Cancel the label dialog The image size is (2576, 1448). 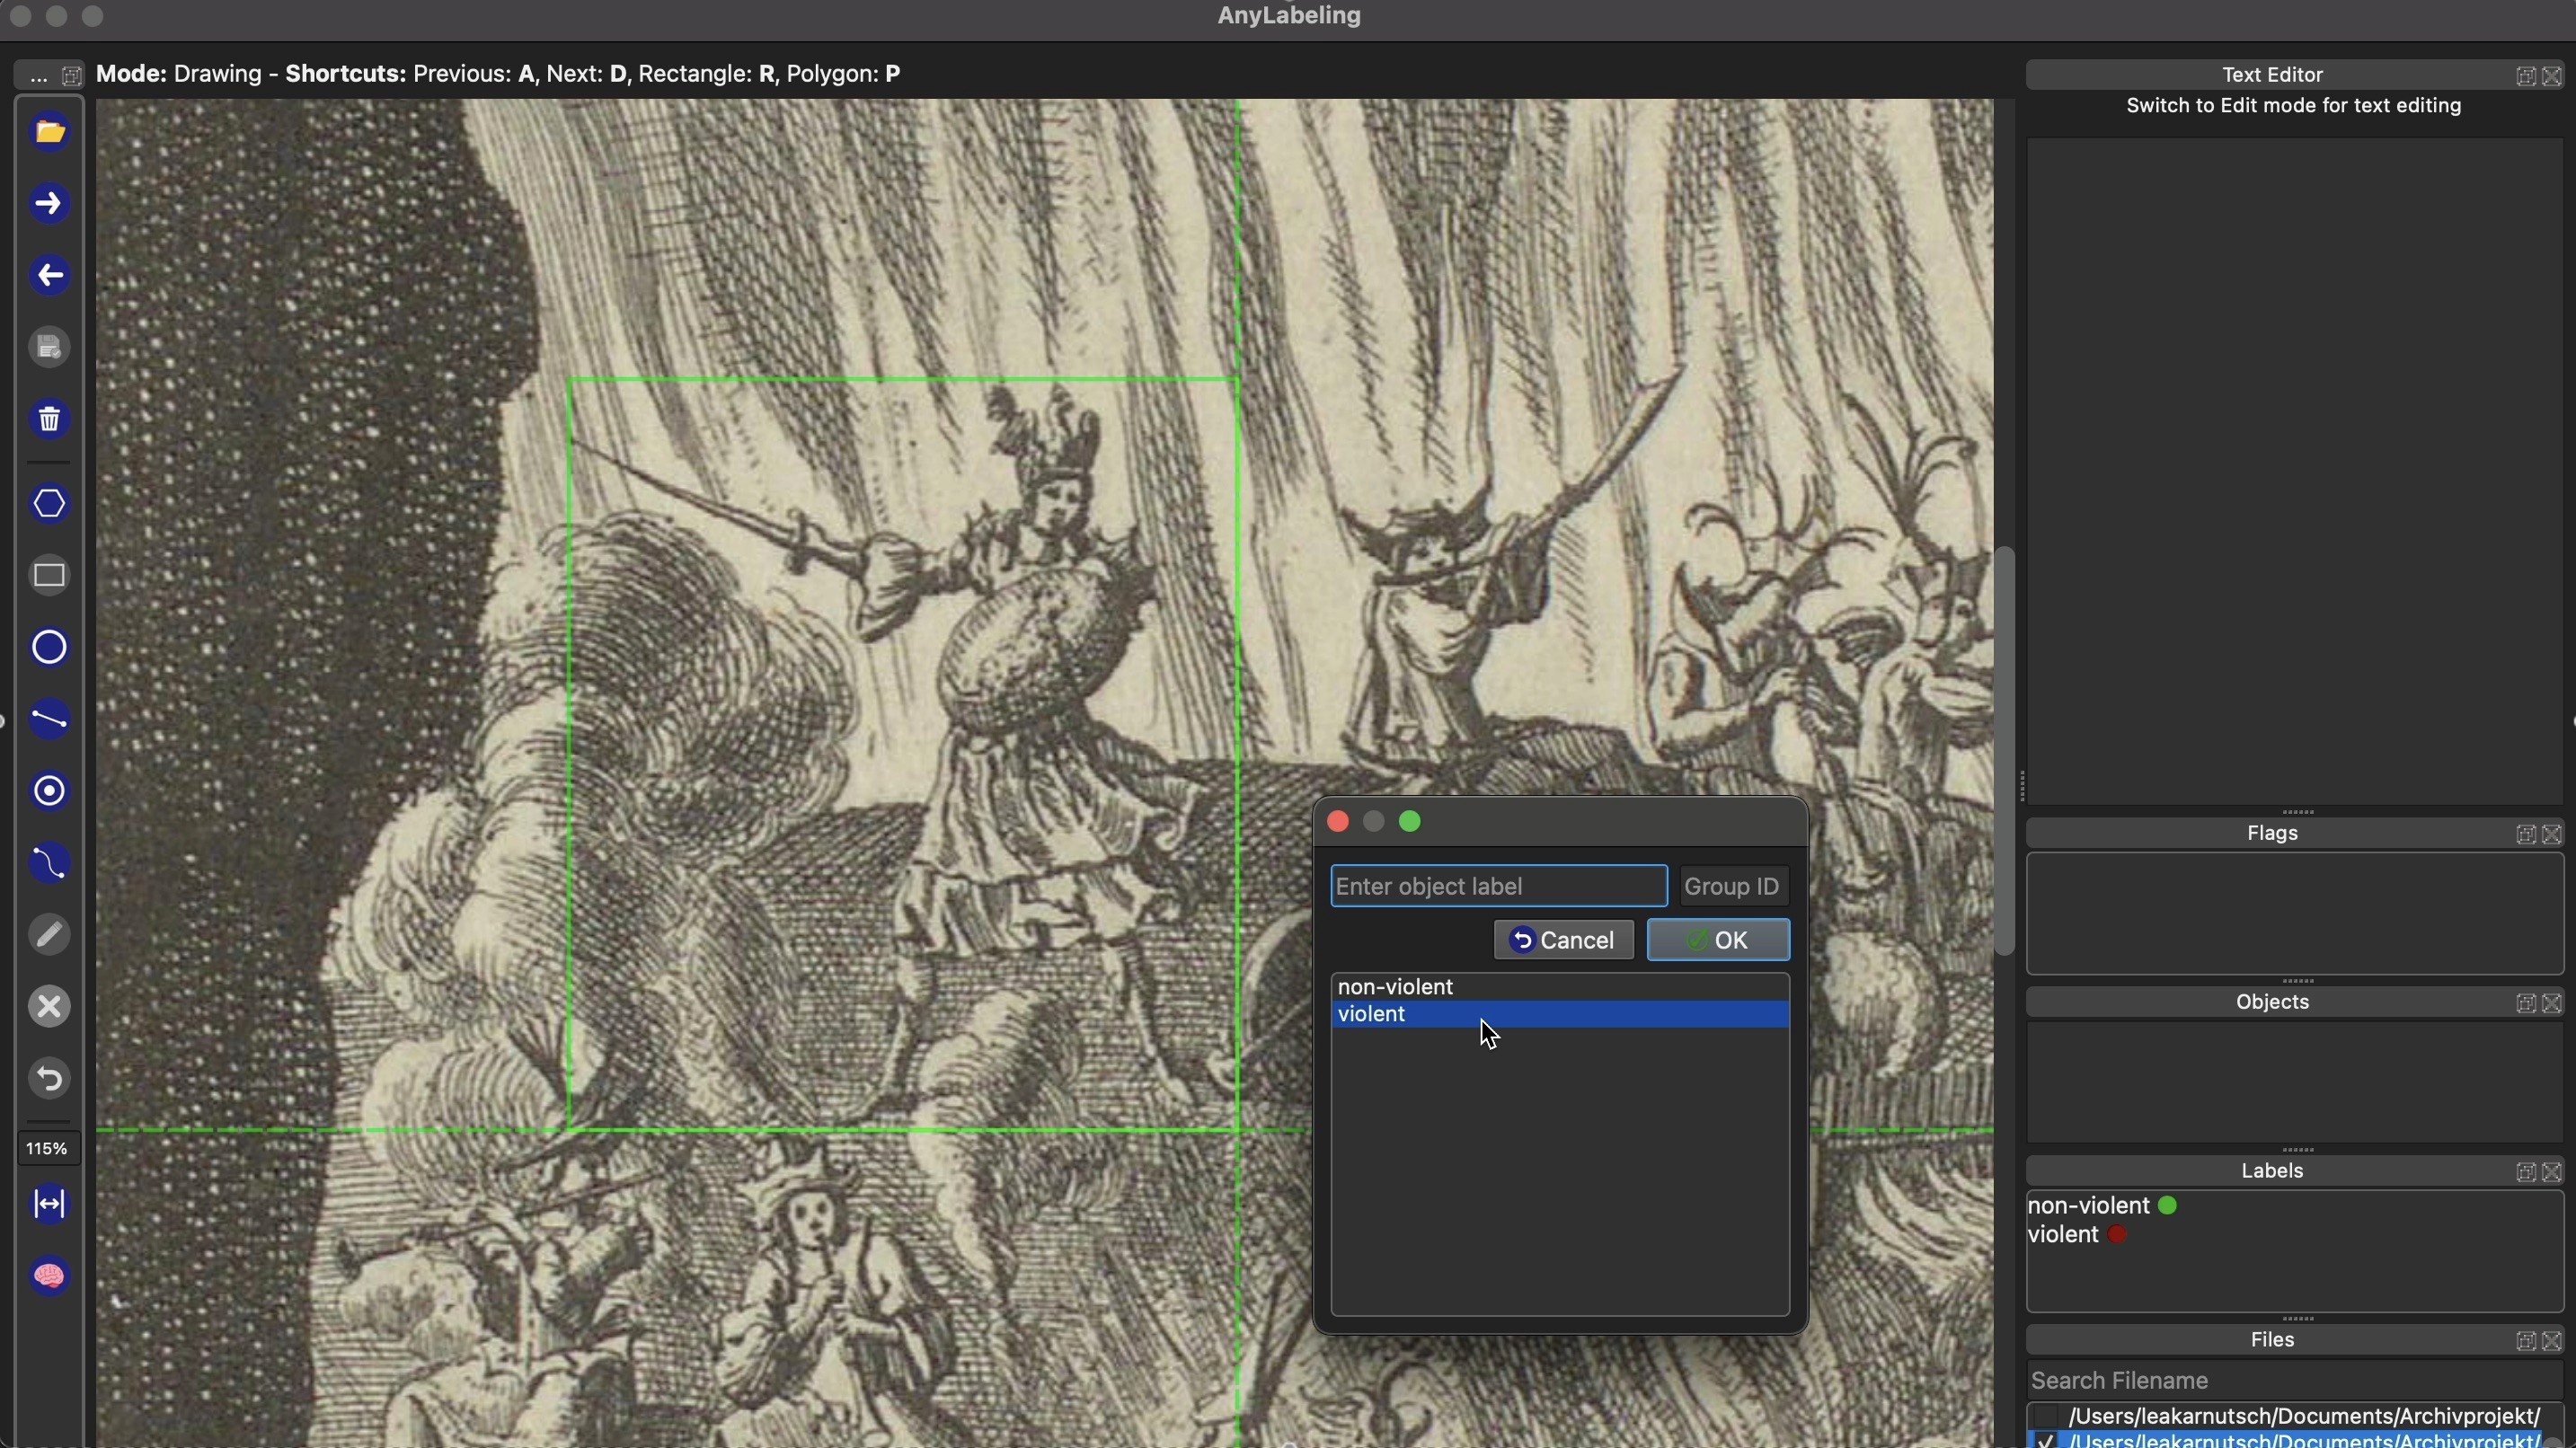pos(1563,940)
